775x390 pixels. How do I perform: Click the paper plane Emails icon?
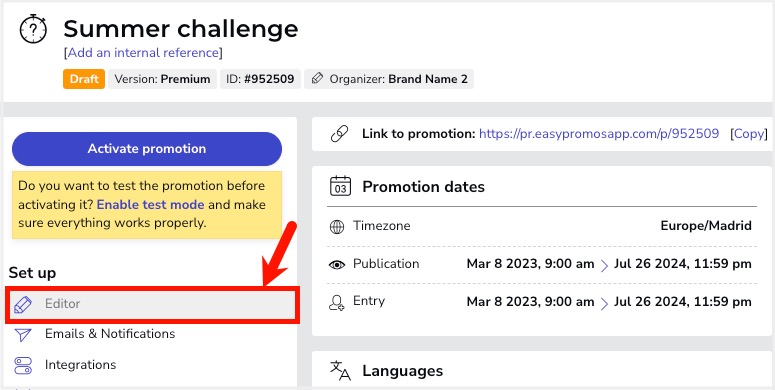click(23, 335)
